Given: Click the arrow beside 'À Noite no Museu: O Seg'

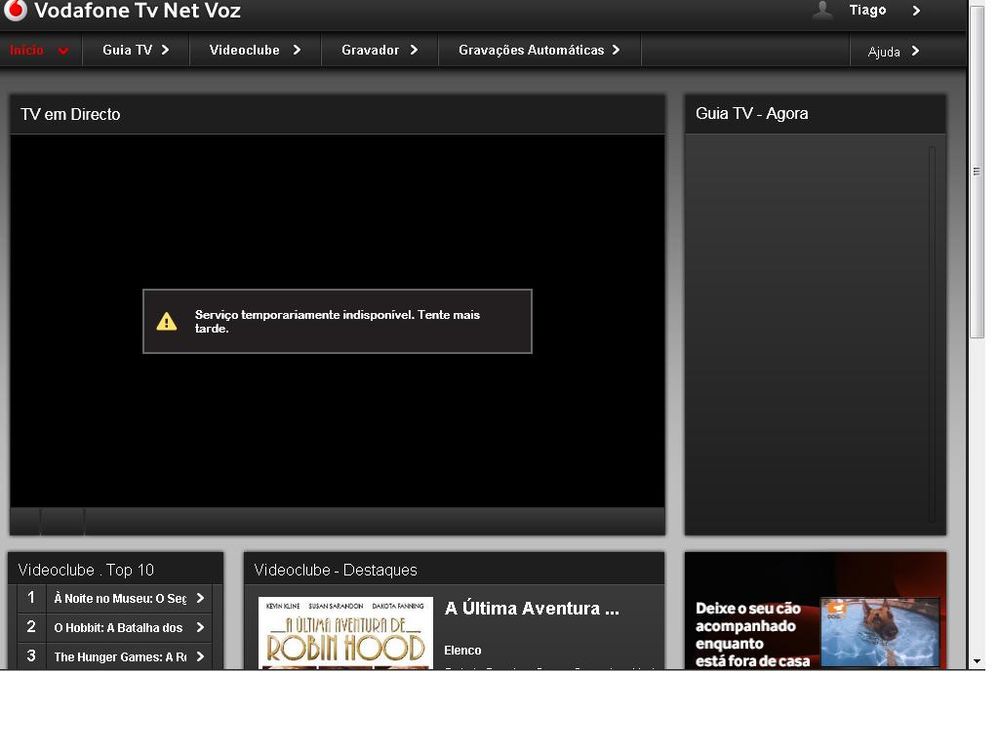Looking at the screenshot, I should (199, 598).
